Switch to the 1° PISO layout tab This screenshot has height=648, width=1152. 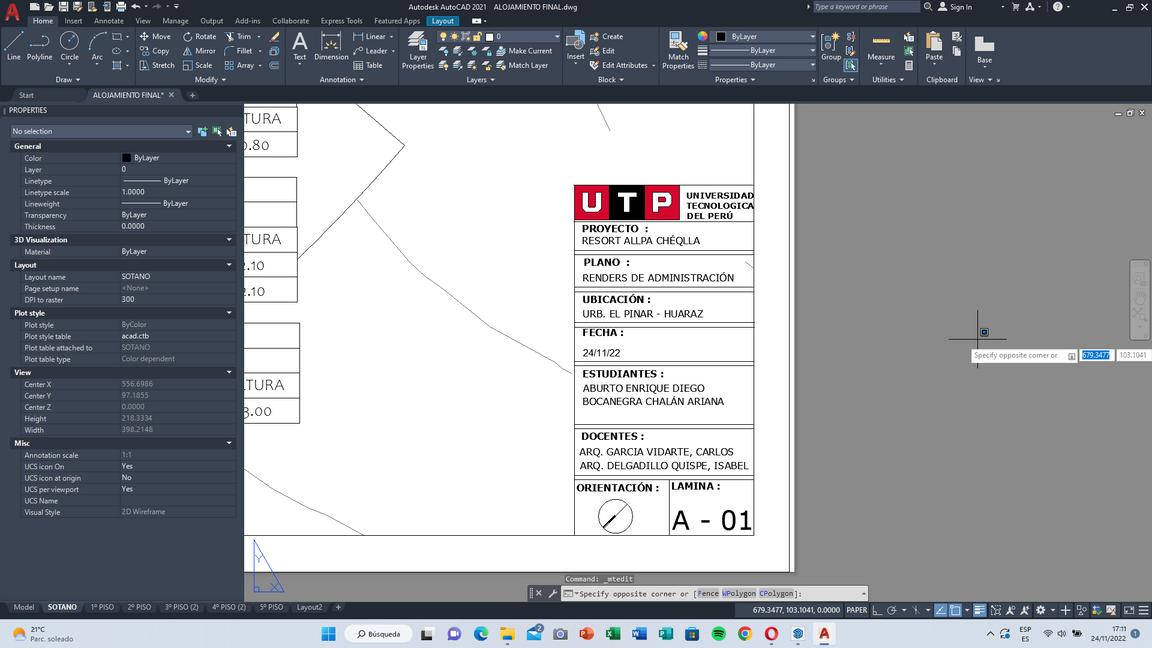tap(102, 608)
